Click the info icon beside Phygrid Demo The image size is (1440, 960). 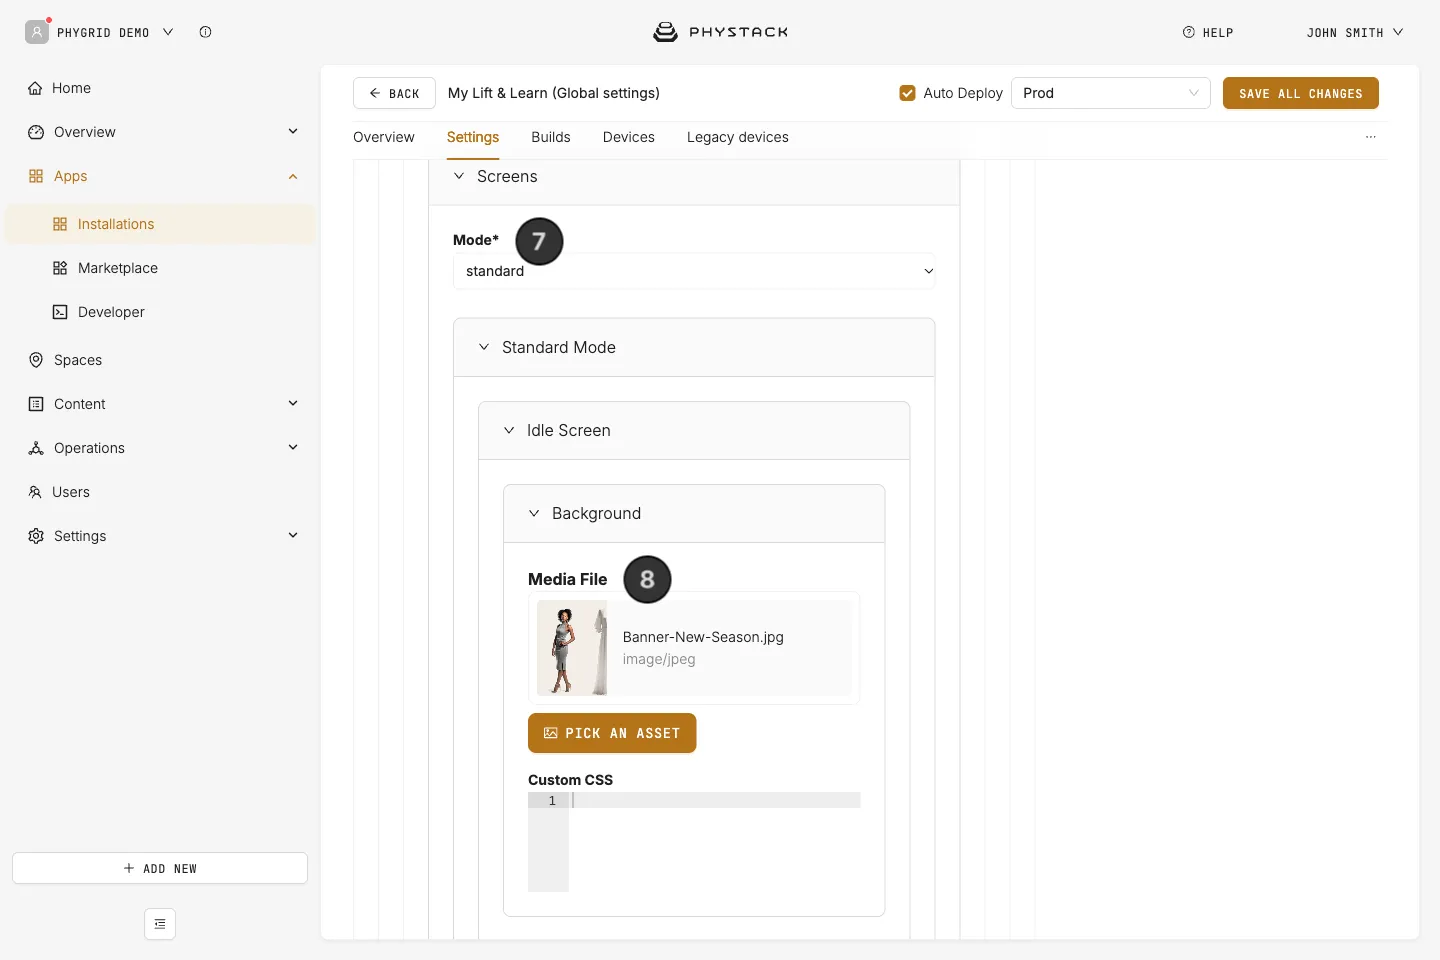point(205,32)
